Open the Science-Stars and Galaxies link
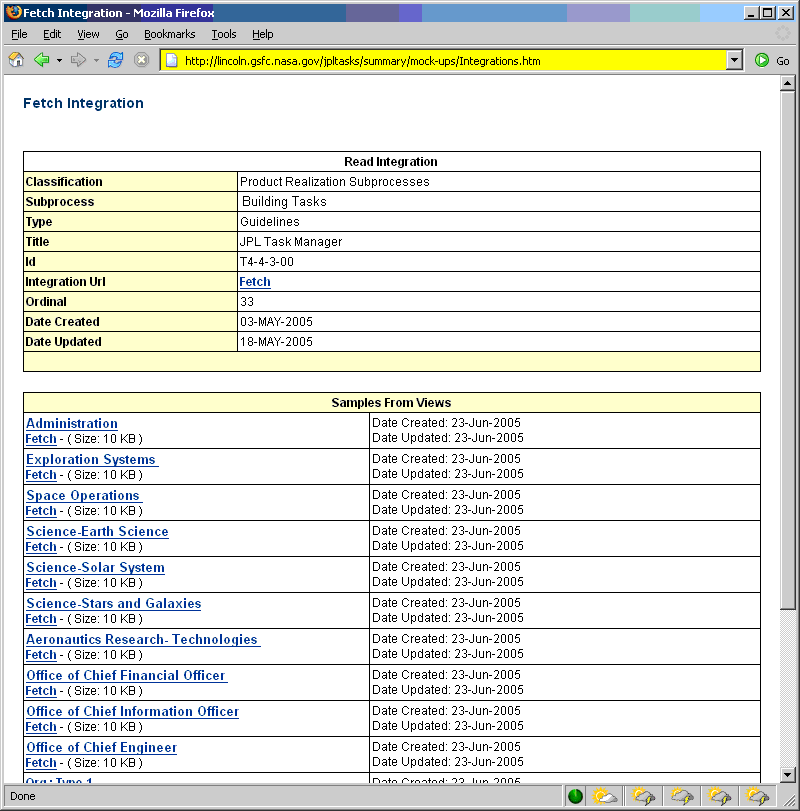This screenshot has height=811, width=800. (114, 603)
